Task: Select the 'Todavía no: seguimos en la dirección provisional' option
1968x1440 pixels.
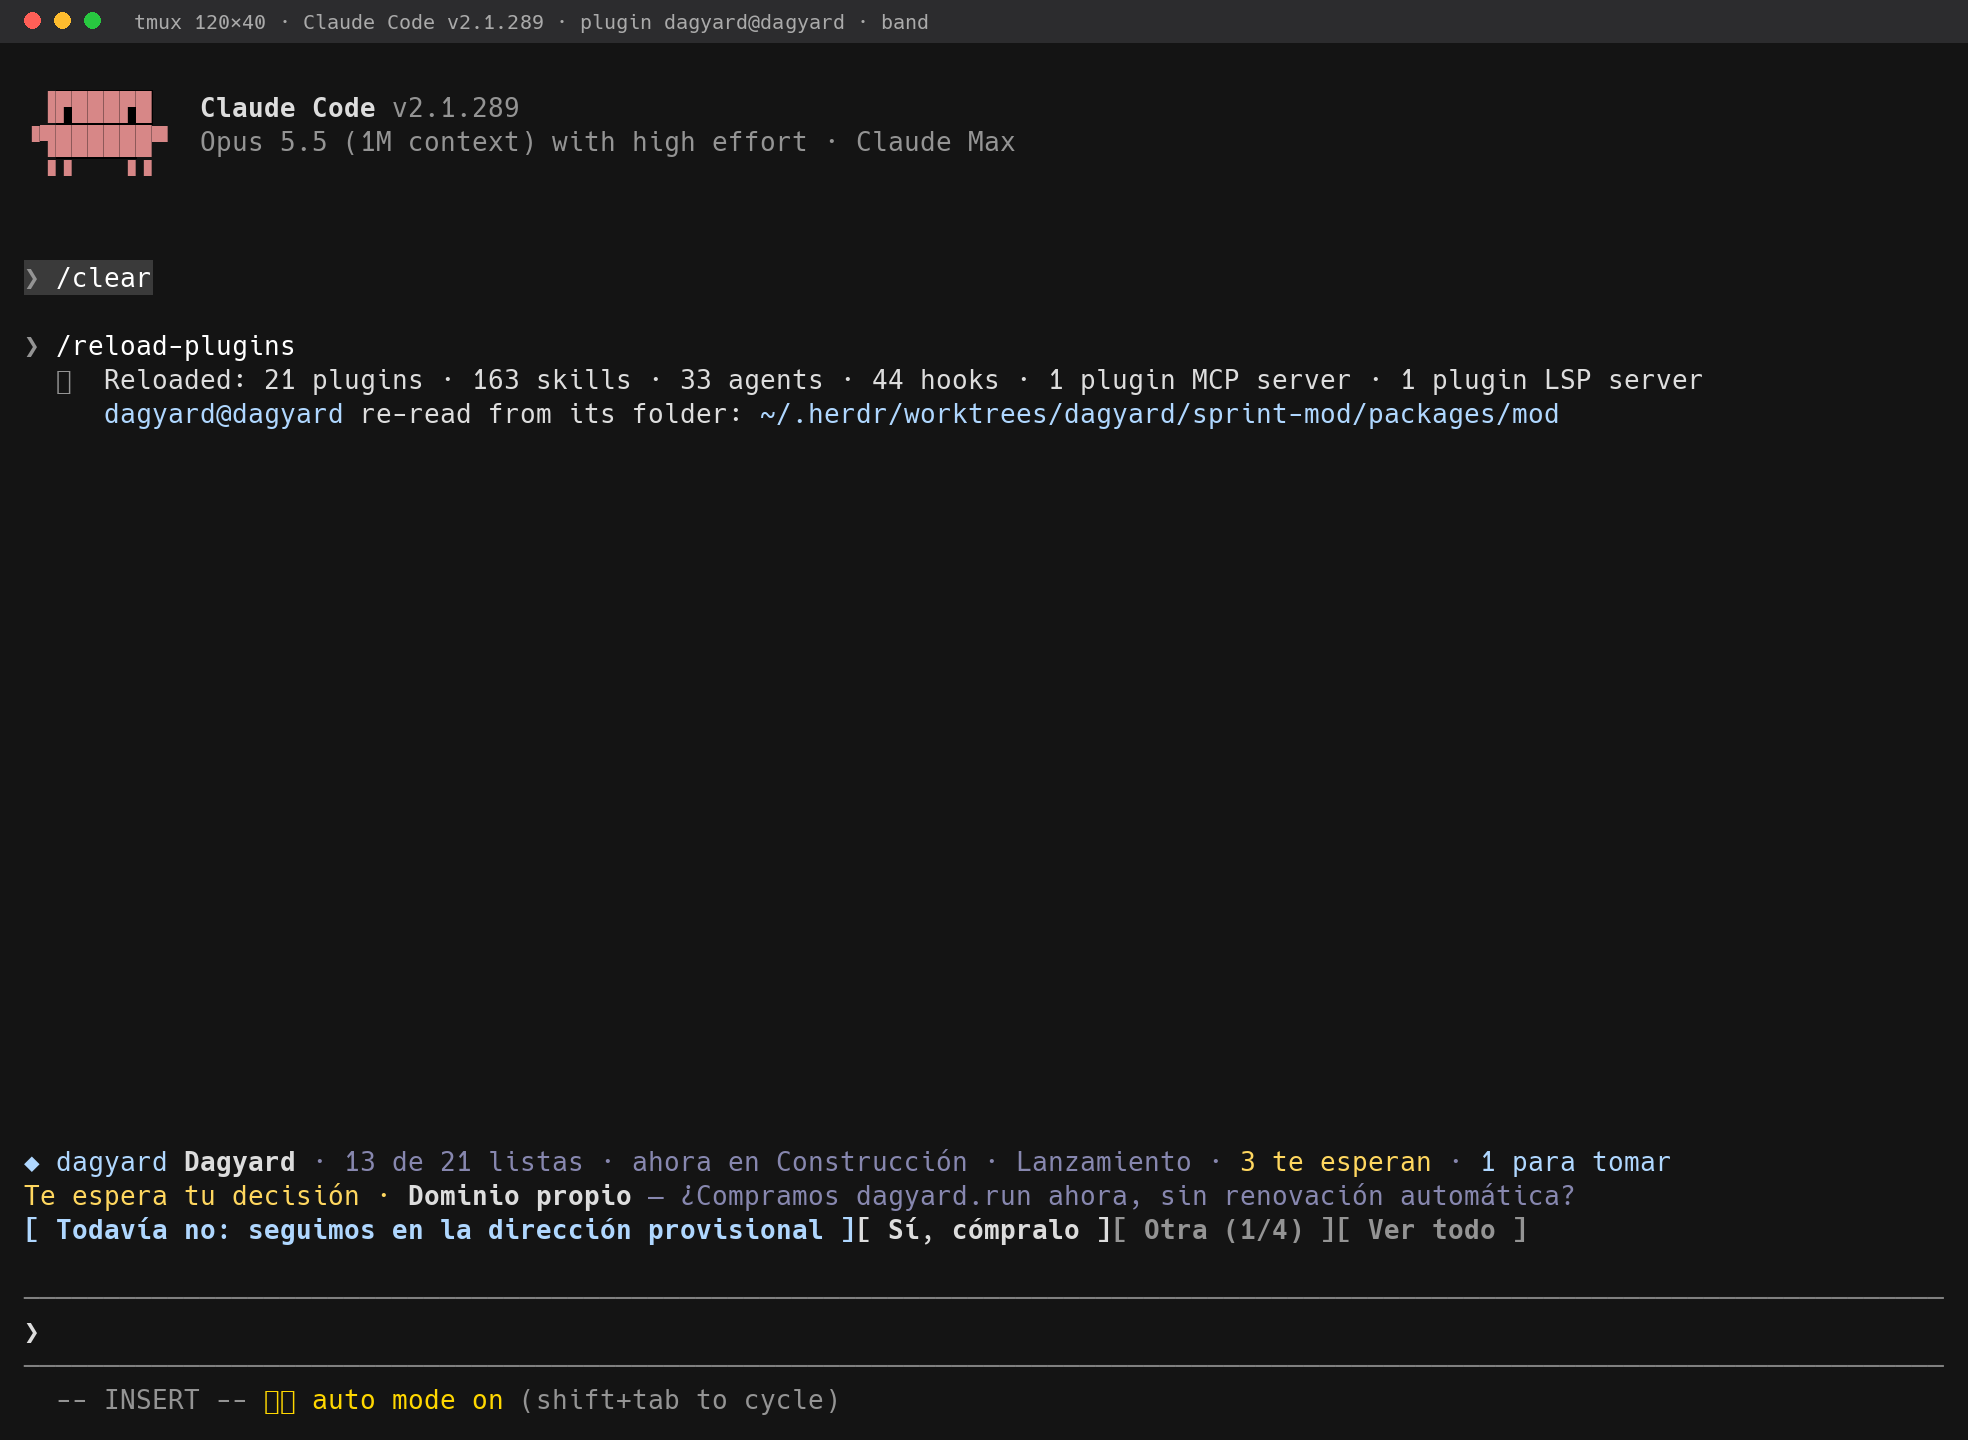Action: pyautogui.click(x=439, y=1230)
